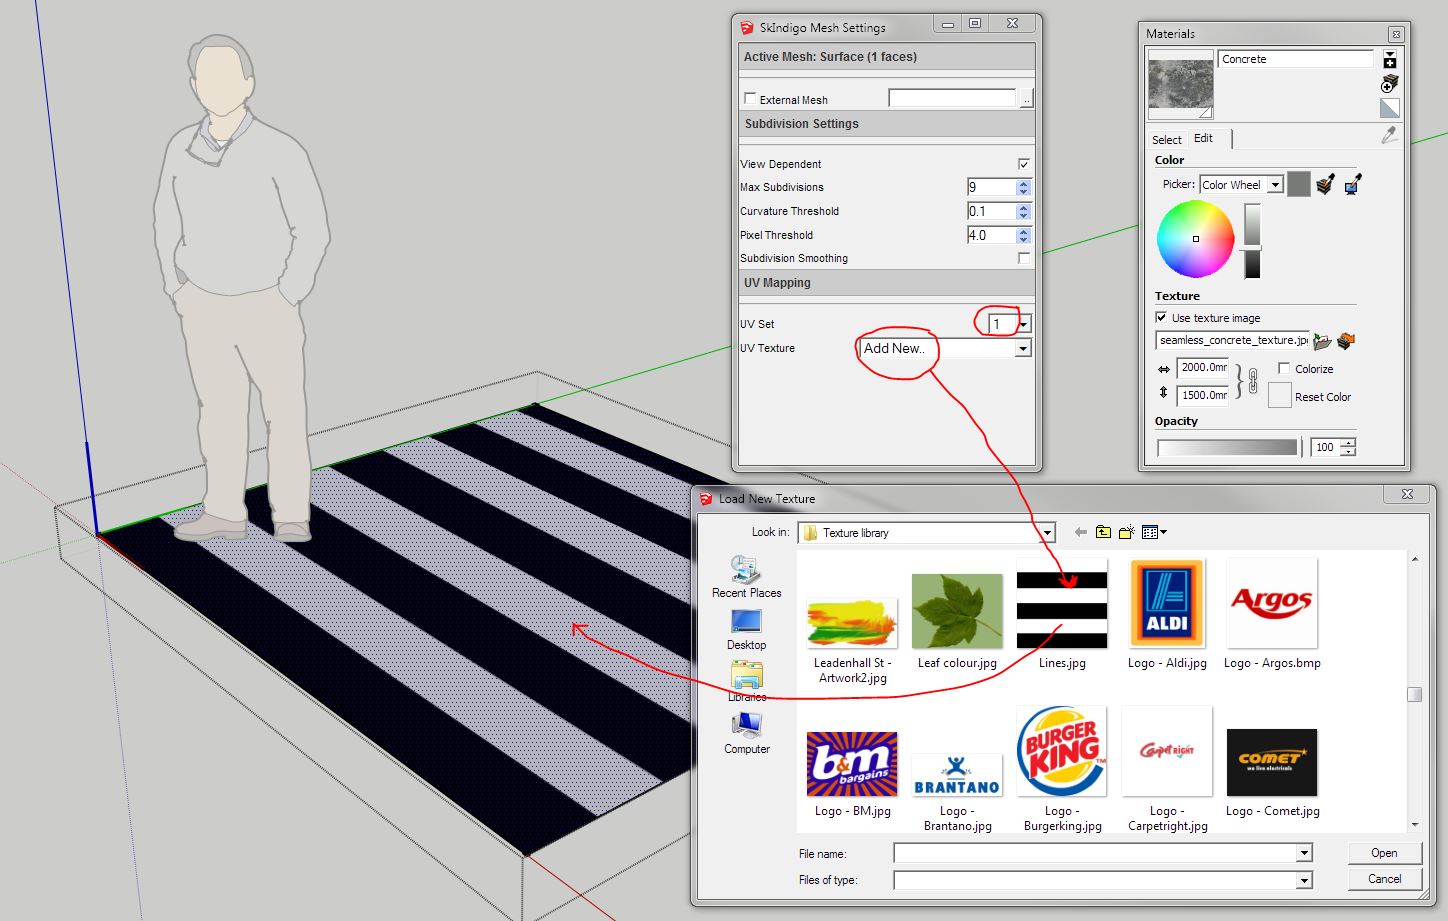Click Create New Folder icon

tap(1127, 532)
